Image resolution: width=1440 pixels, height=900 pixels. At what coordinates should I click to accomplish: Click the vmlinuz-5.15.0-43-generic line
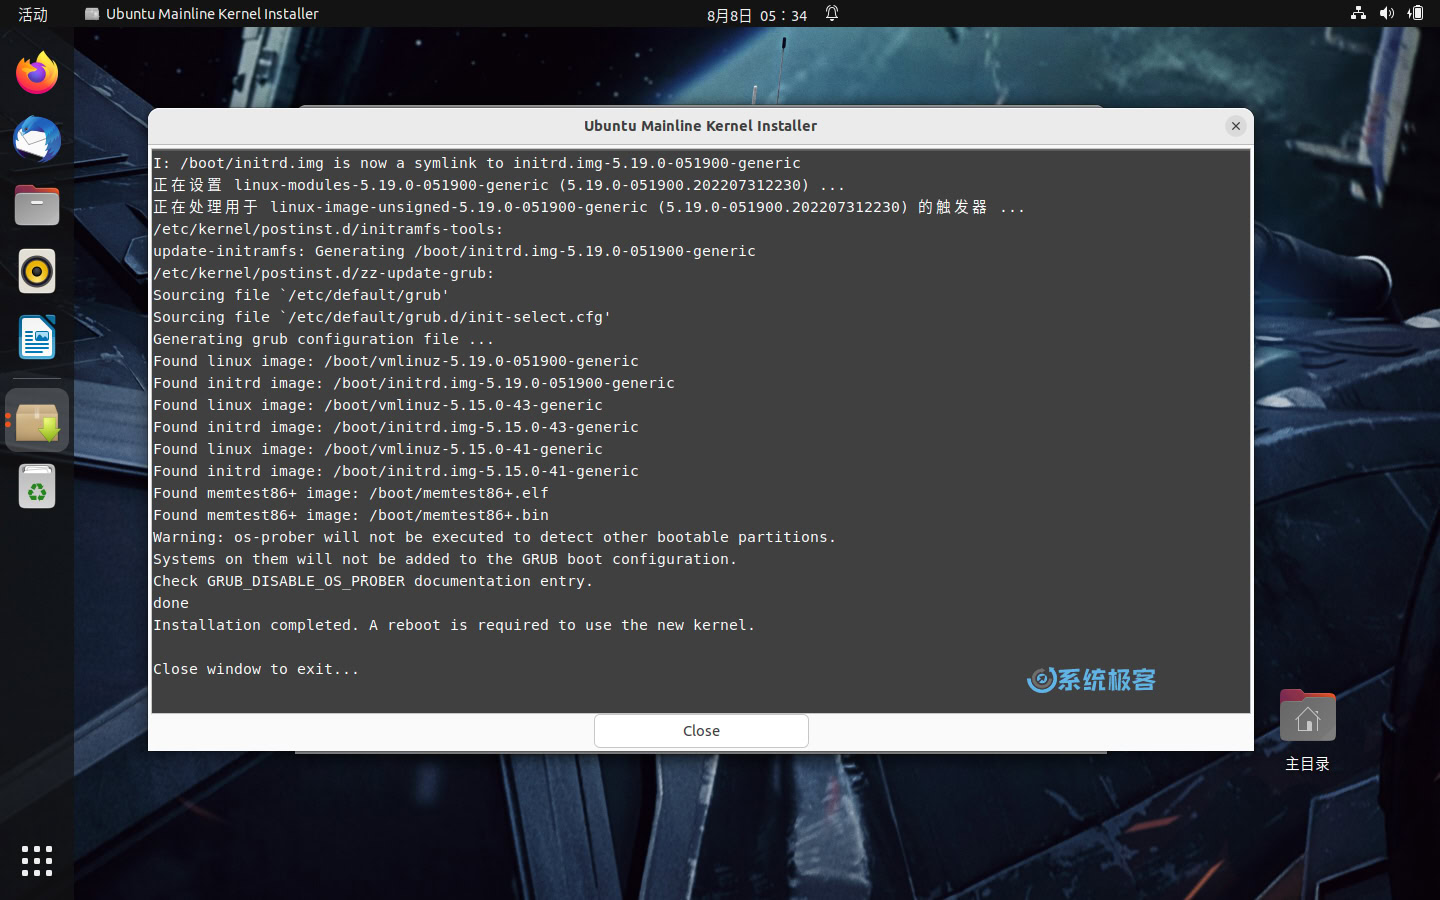click(x=378, y=405)
